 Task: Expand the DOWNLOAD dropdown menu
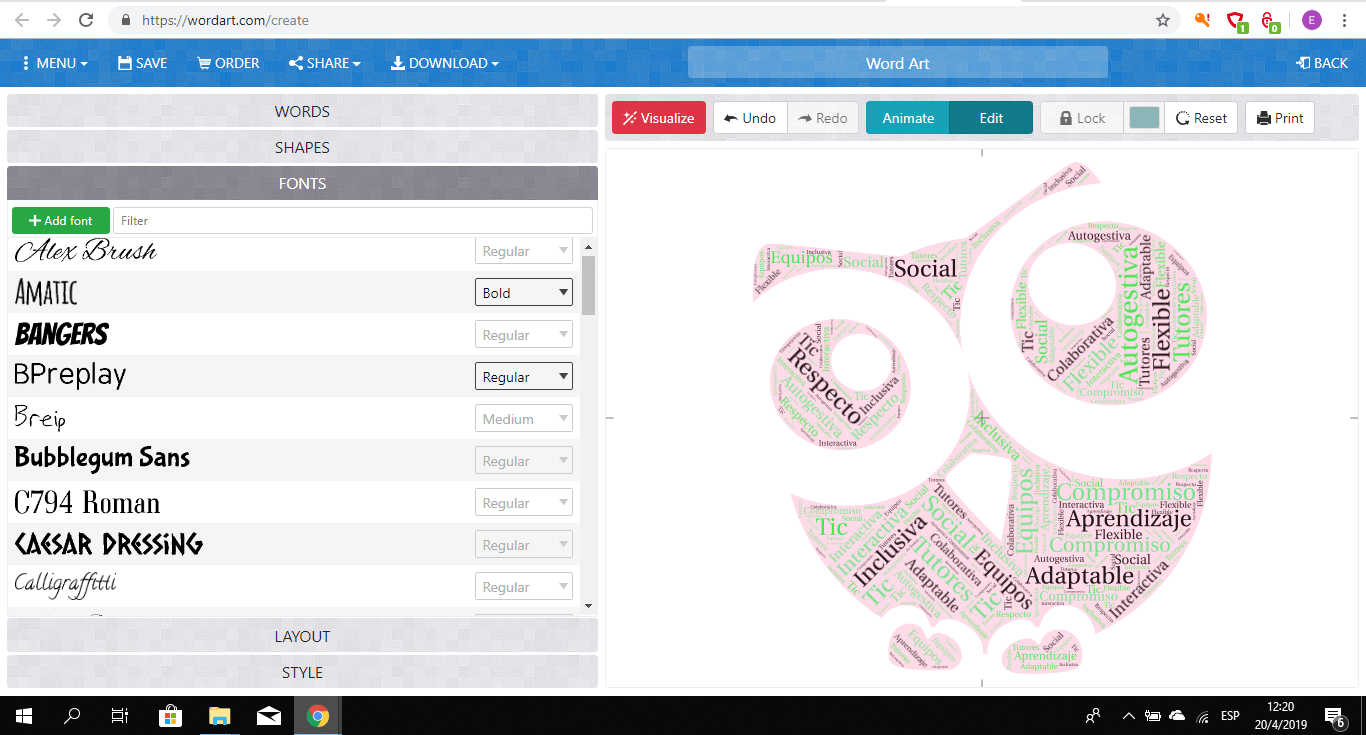tap(444, 63)
